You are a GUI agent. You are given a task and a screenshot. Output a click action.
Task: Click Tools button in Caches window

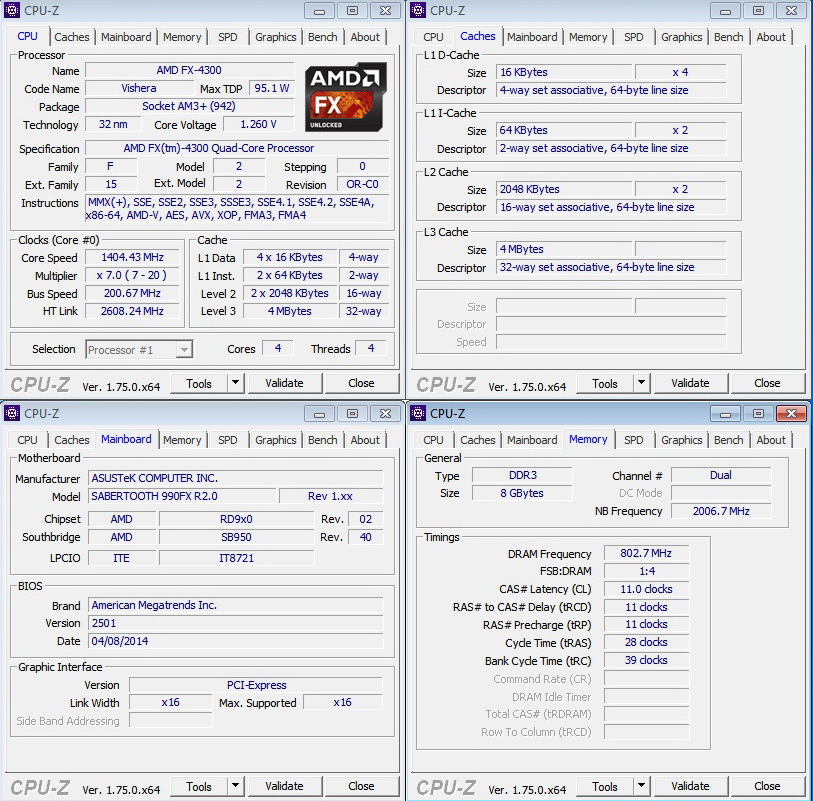pos(605,383)
